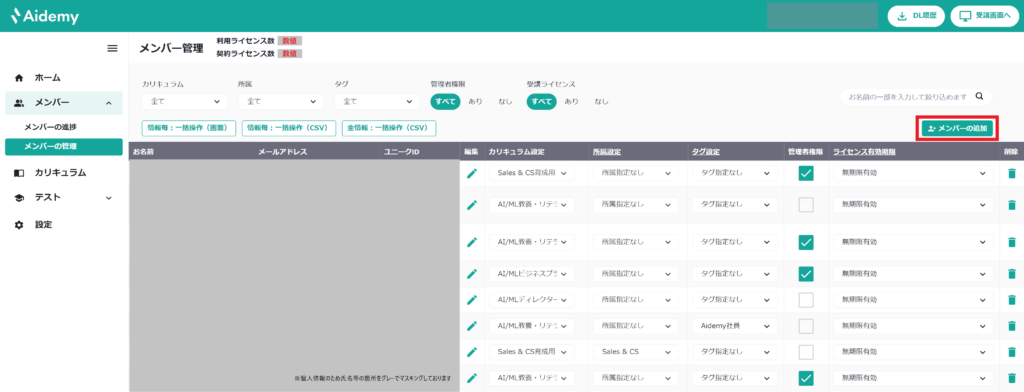1024x392 pixels.
Task: Click the magnifier icon in the name search
Action: pyautogui.click(x=979, y=97)
